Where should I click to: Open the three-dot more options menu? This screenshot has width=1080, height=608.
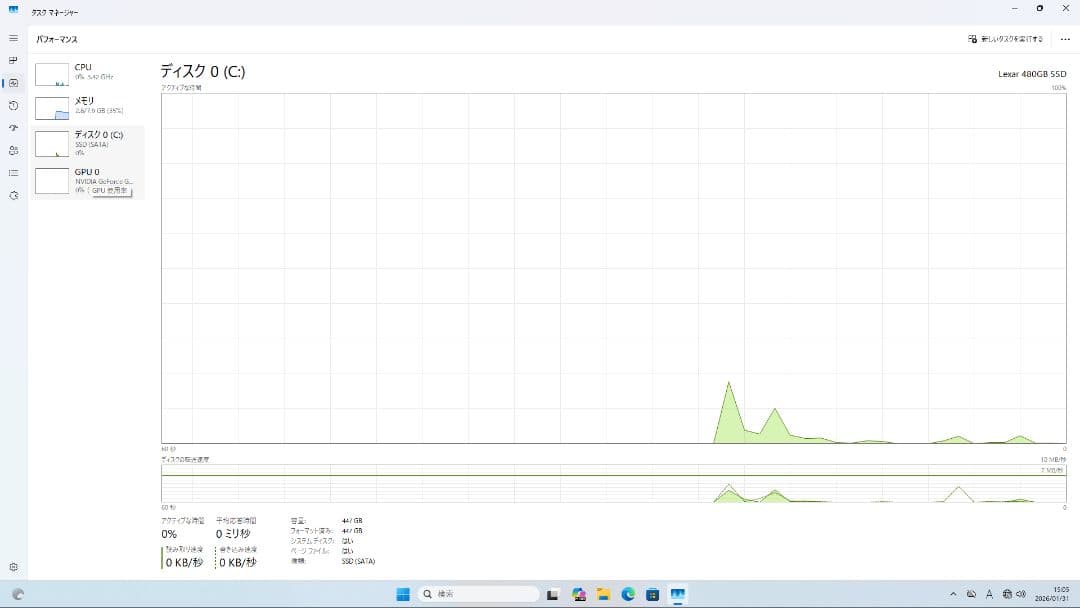(x=1064, y=39)
